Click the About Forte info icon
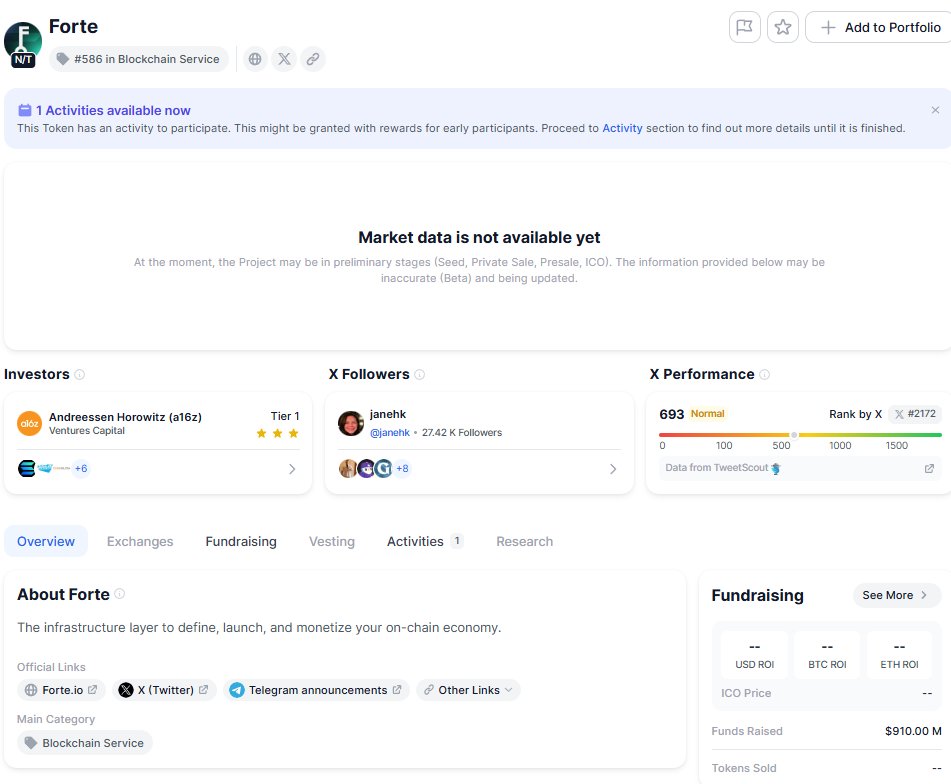The image size is (951, 784). point(119,594)
